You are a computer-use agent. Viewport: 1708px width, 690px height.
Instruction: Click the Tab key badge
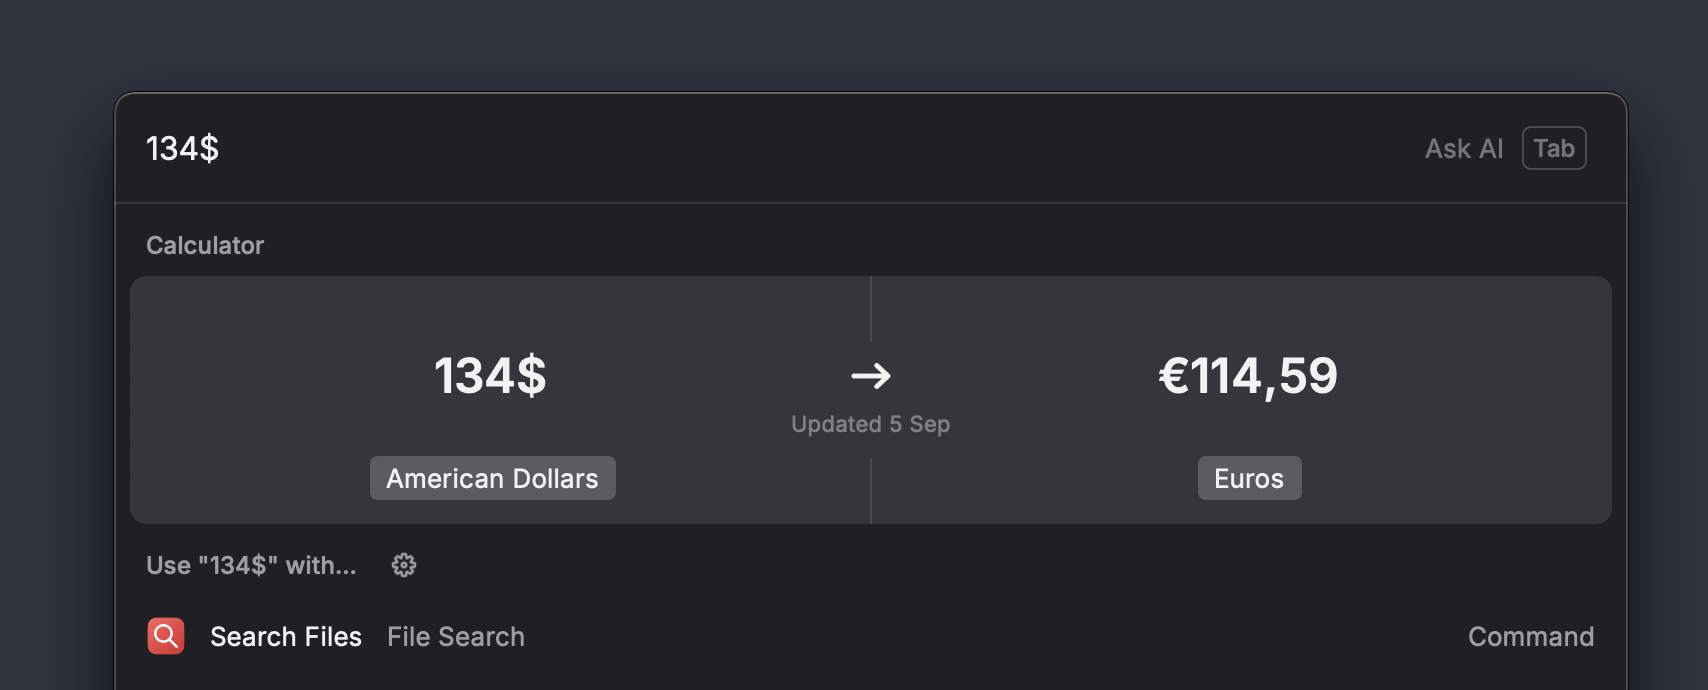pos(1553,148)
